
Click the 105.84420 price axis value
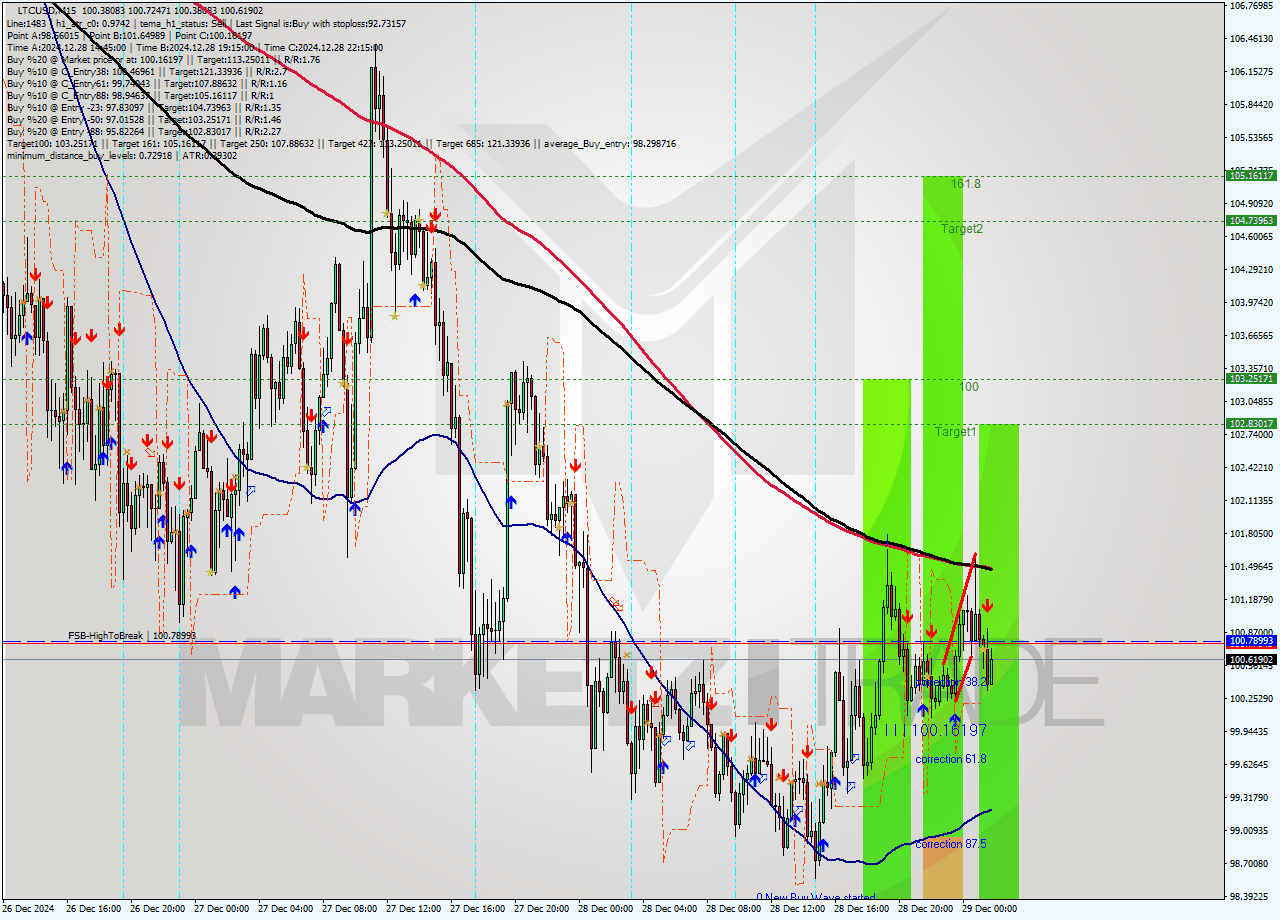point(1251,105)
